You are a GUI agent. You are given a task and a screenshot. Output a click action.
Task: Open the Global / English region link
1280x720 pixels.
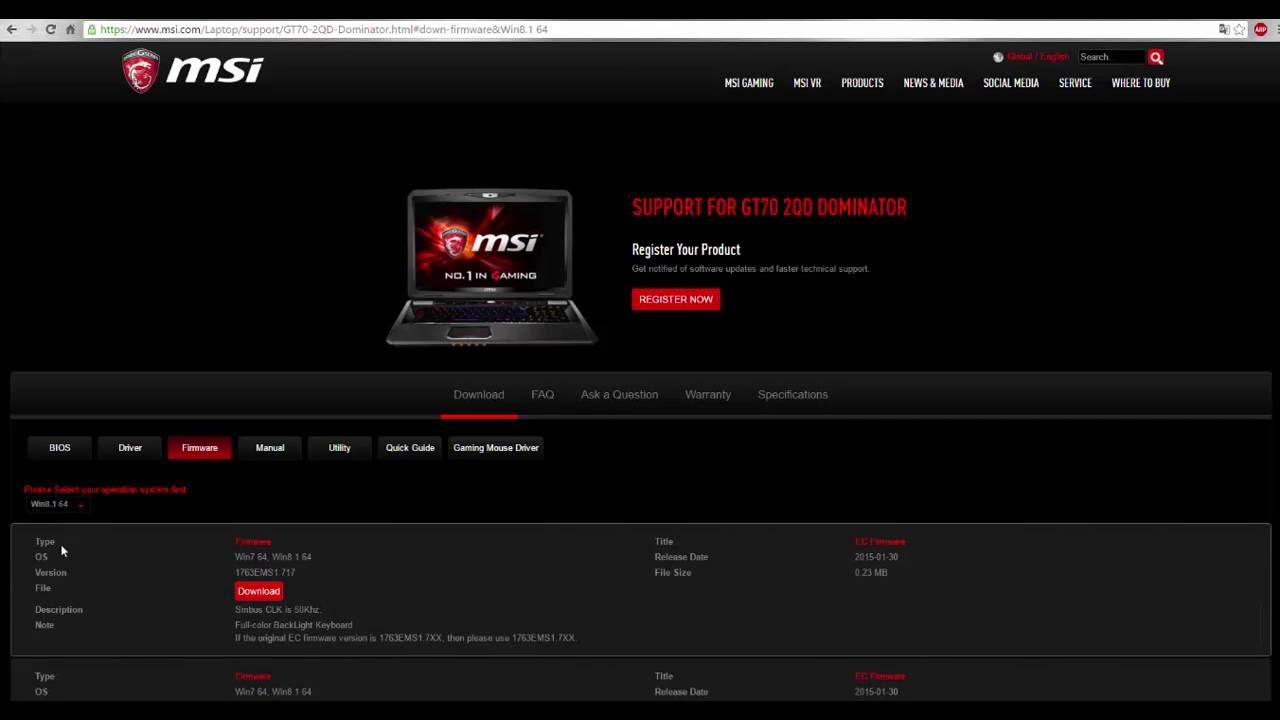click(x=1038, y=57)
